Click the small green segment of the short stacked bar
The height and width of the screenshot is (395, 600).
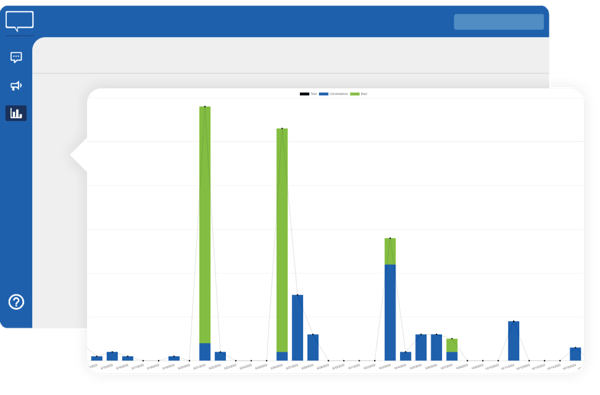click(452, 345)
